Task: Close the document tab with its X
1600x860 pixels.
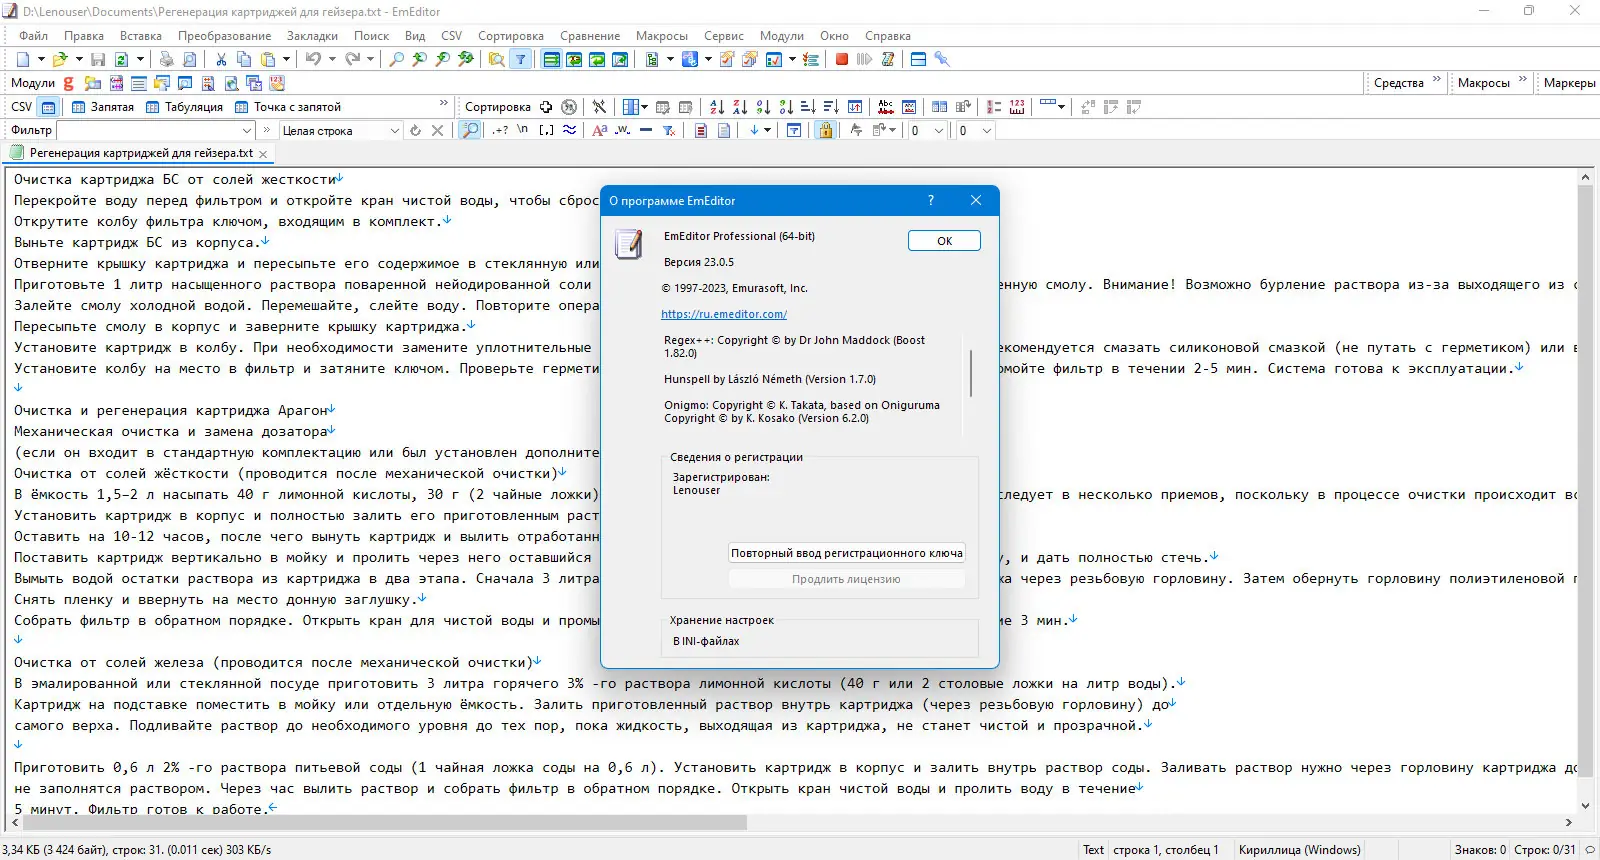Action: pyautogui.click(x=263, y=154)
